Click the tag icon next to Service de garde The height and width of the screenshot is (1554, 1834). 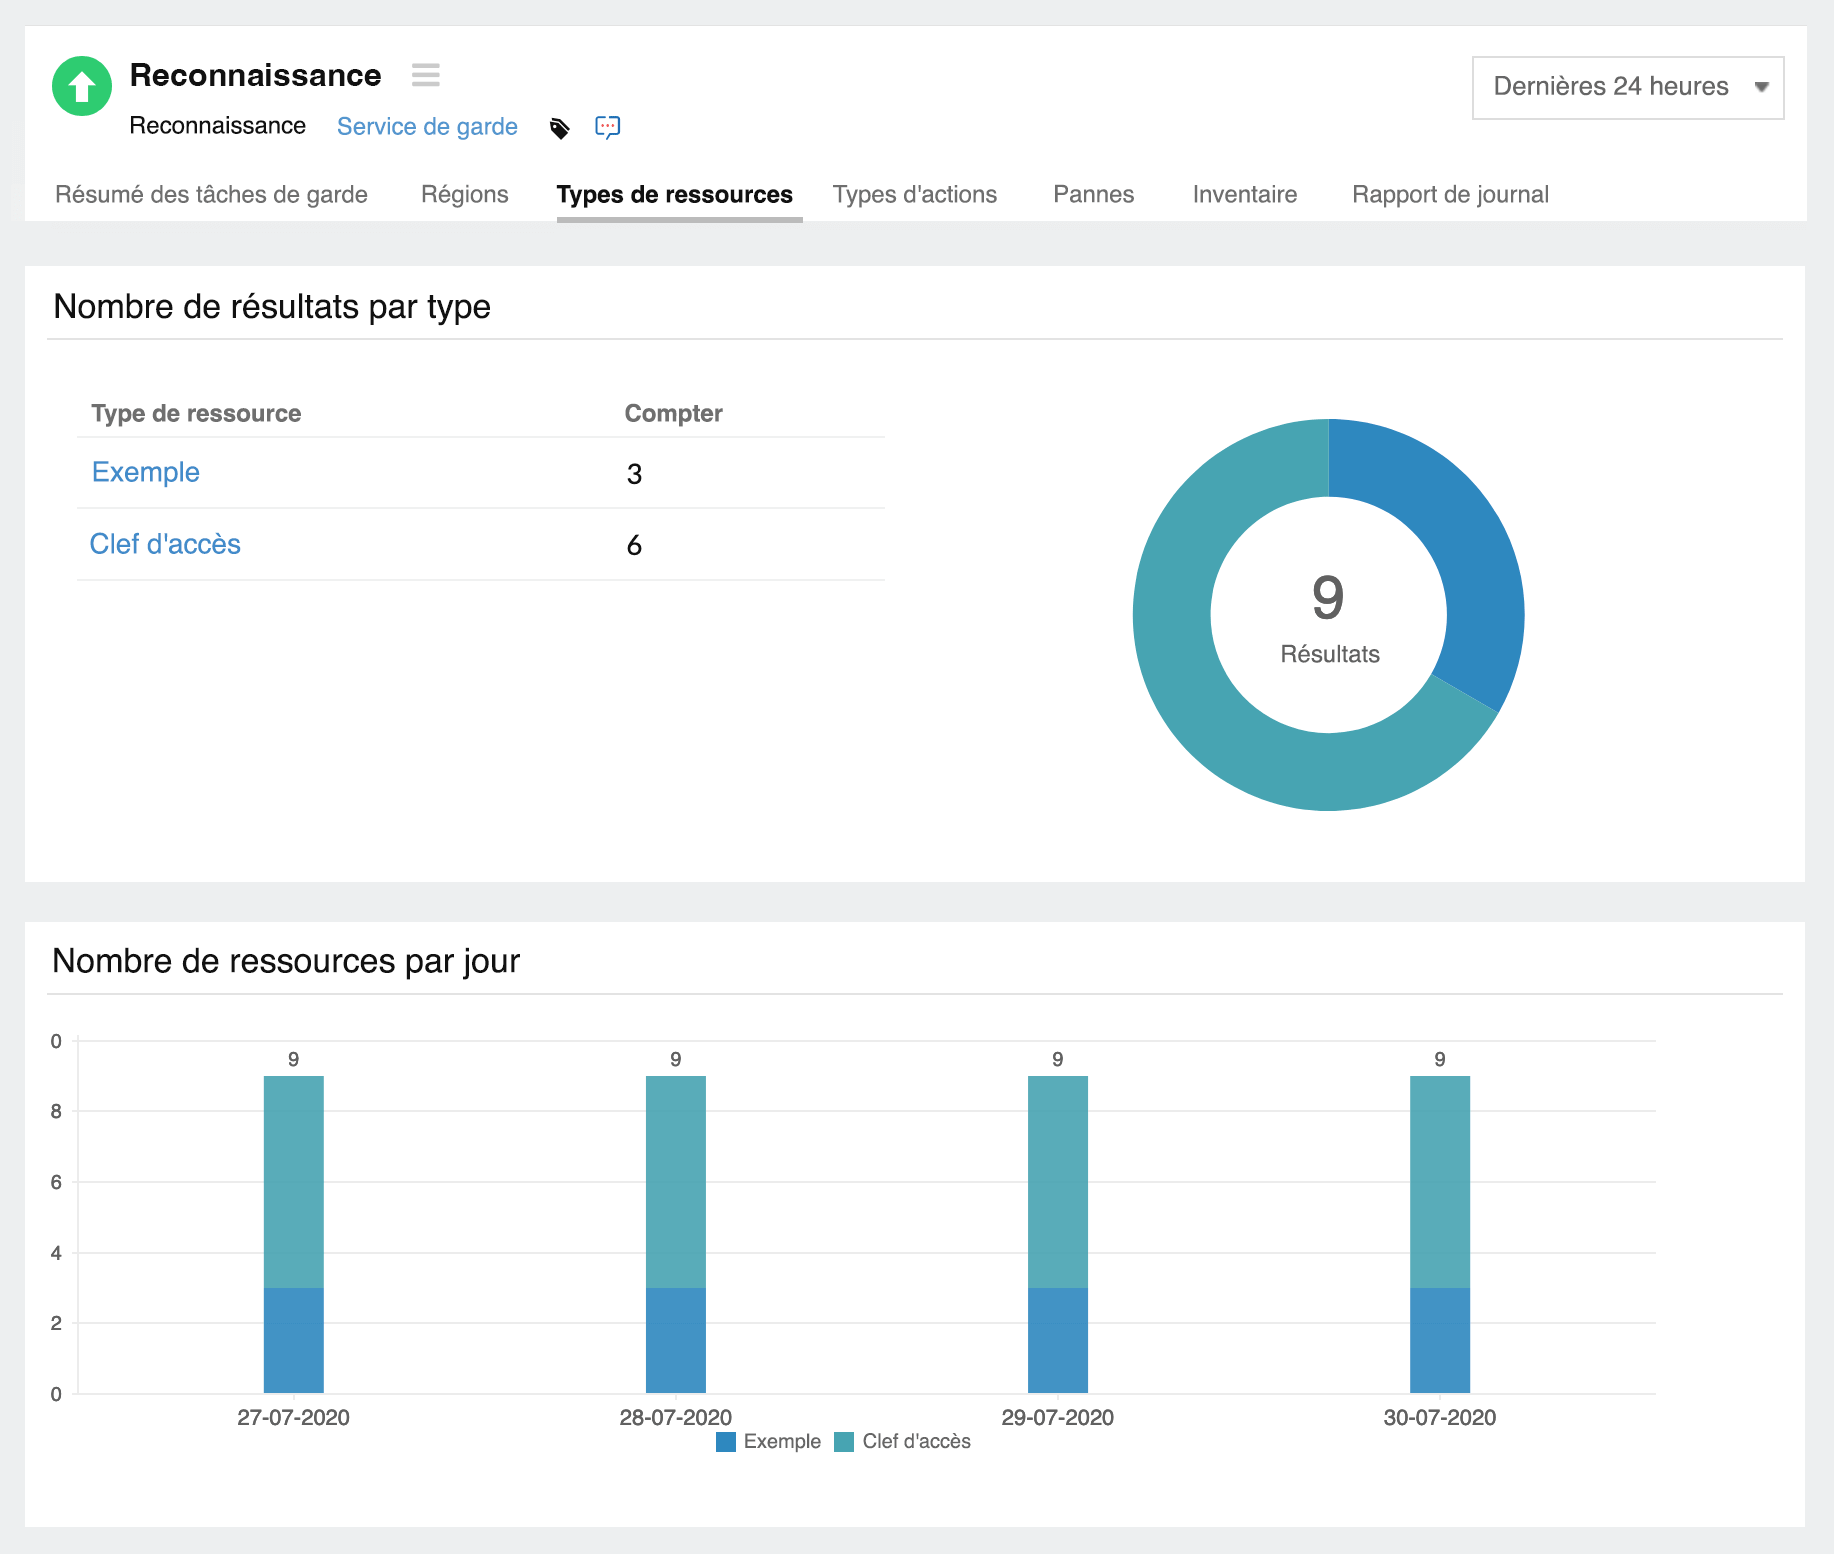click(560, 127)
